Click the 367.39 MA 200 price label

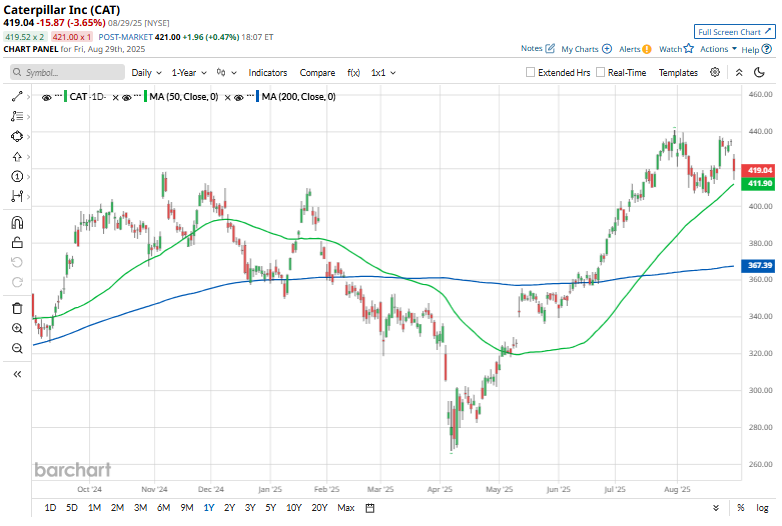[x=758, y=265]
